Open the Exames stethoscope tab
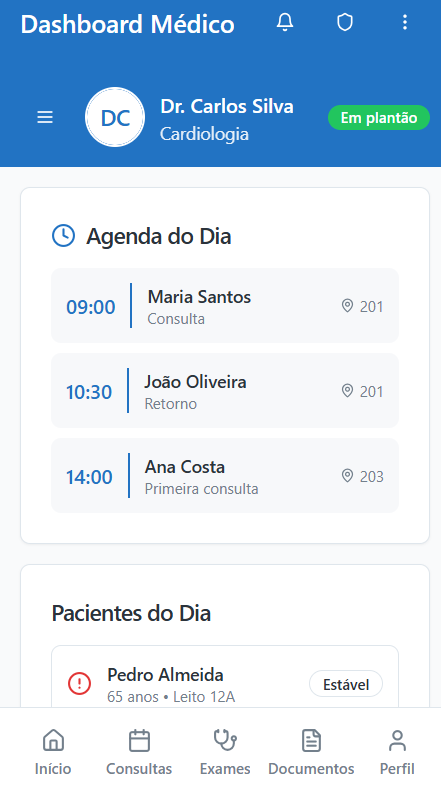 (x=225, y=752)
